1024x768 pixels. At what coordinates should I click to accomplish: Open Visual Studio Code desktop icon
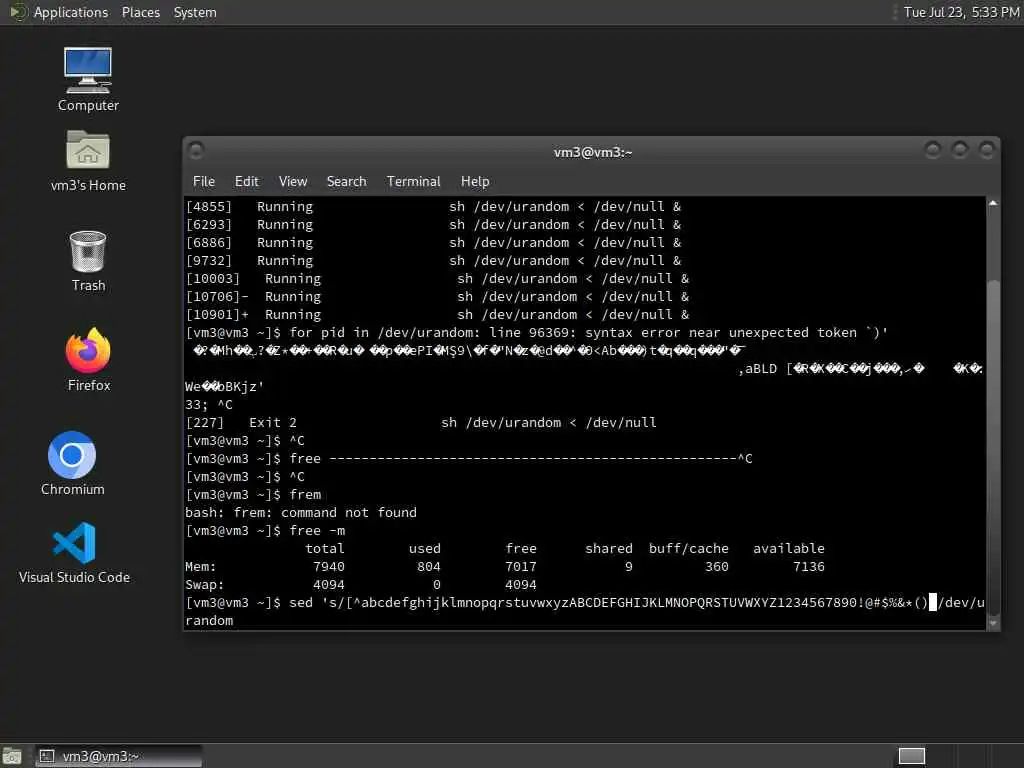[74, 552]
